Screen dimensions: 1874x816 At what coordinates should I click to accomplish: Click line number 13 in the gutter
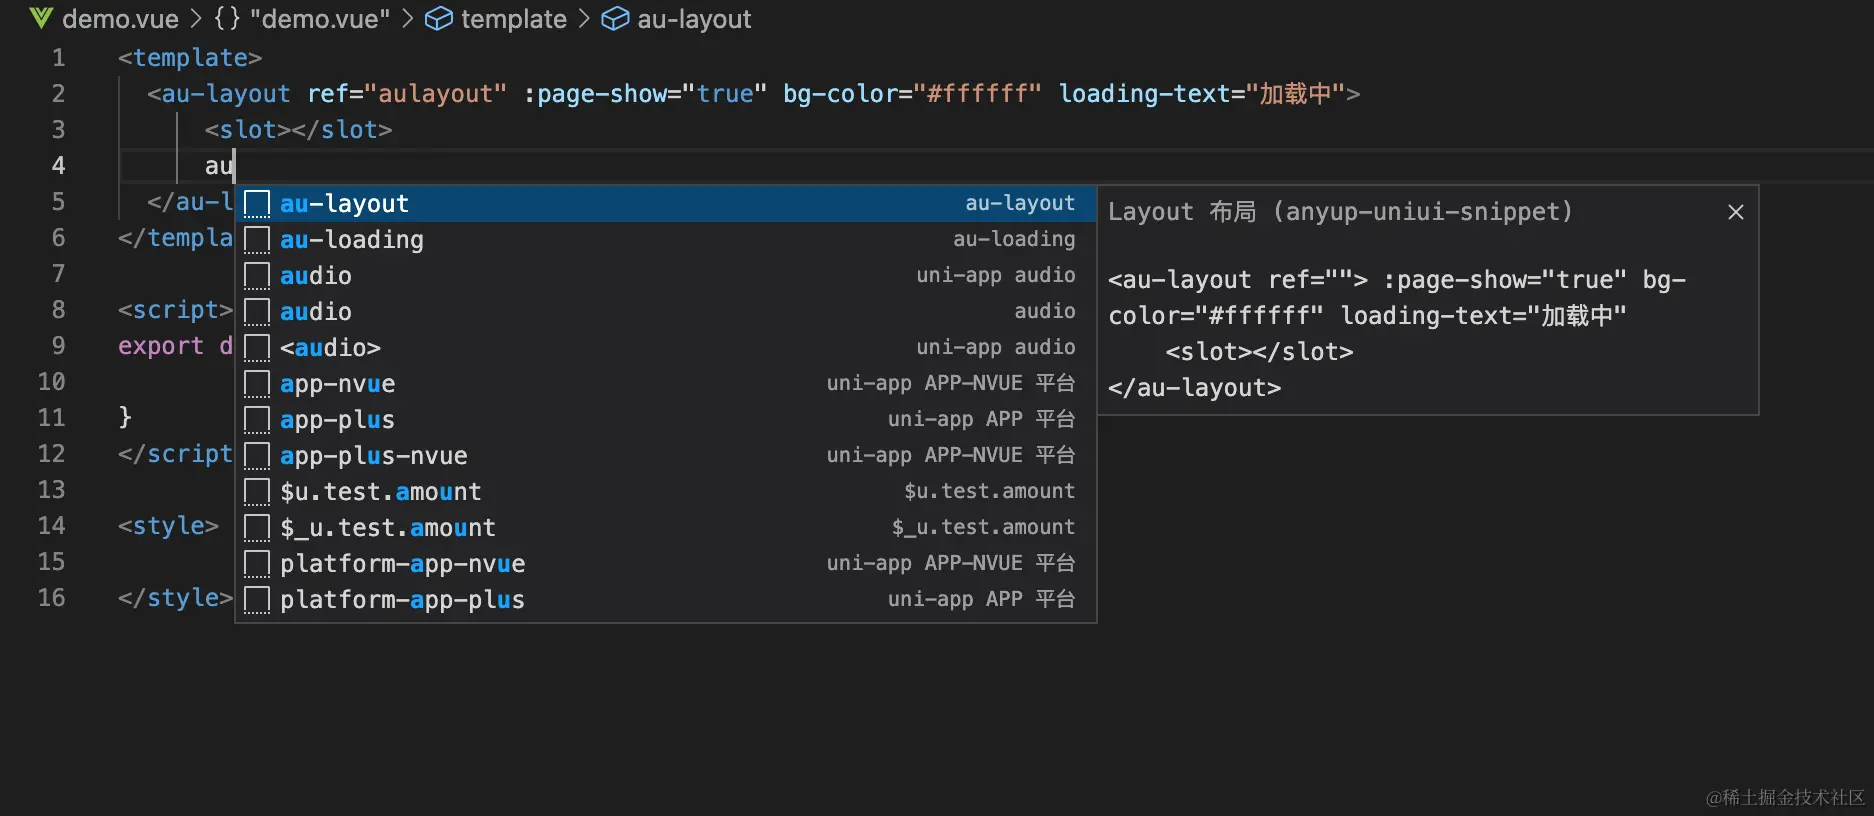click(51, 490)
